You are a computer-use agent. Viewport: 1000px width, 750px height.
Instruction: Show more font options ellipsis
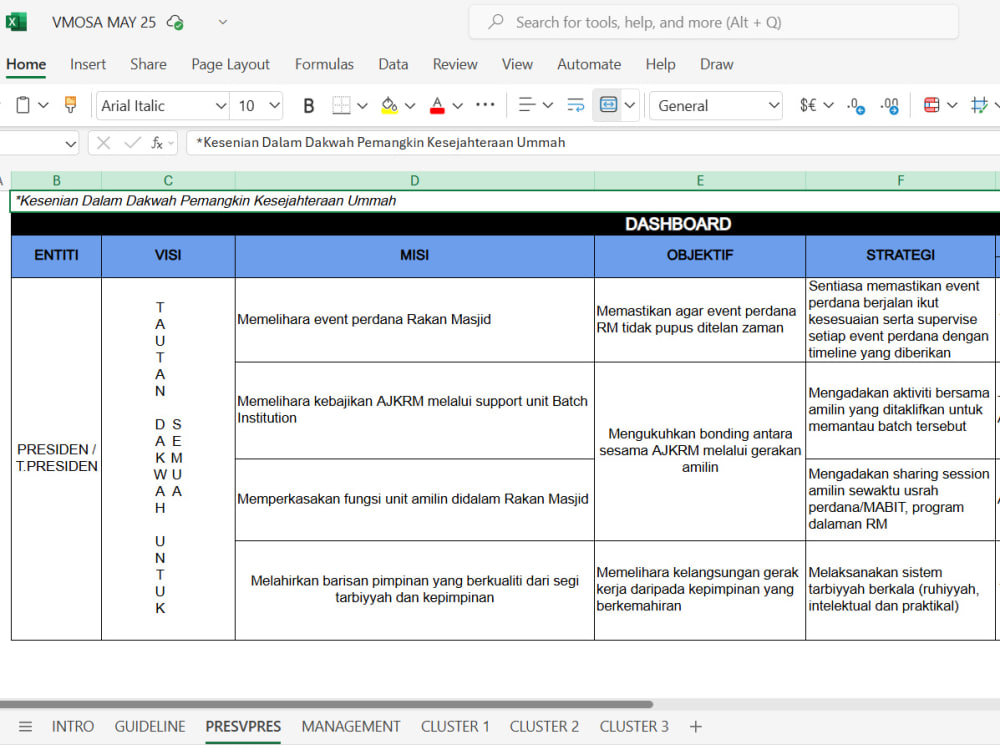pyautogui.click(x=485, y=105)
